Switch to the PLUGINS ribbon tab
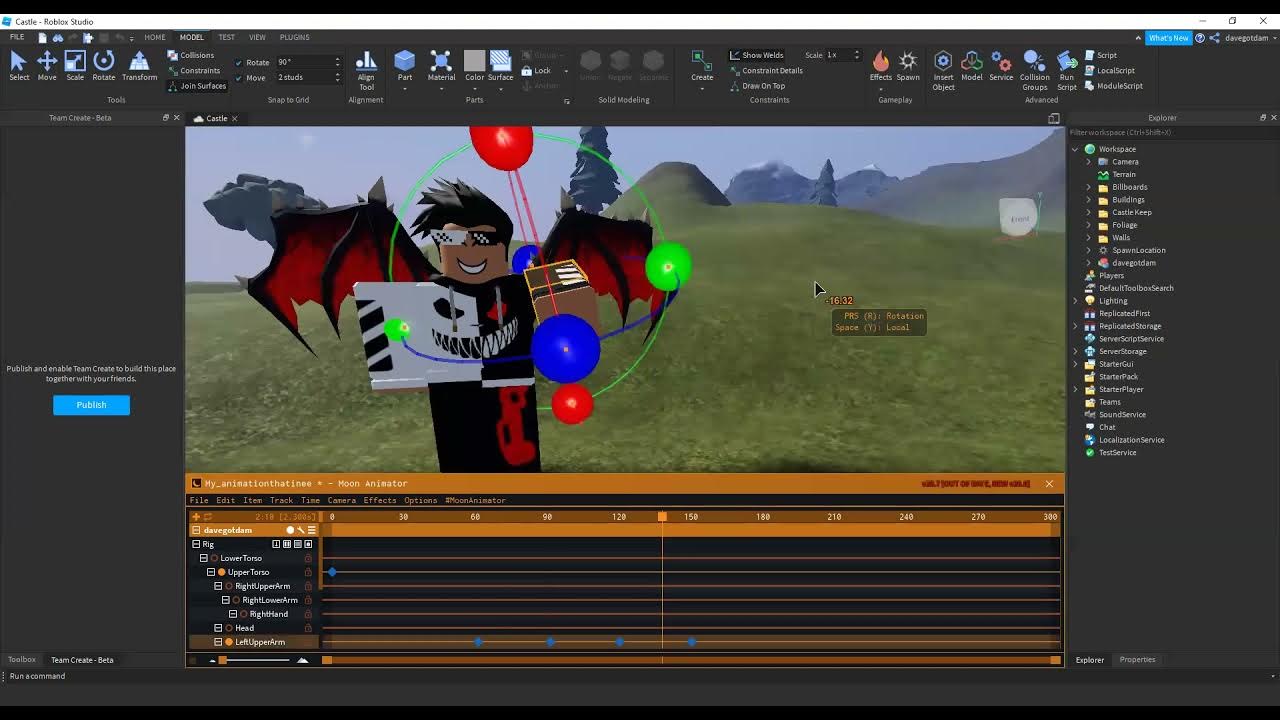1280x720 pixels. (294, 37)
